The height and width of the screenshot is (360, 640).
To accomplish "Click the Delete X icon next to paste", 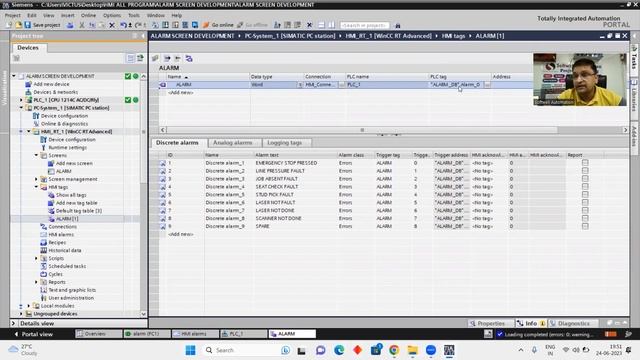I will [112, 25].
